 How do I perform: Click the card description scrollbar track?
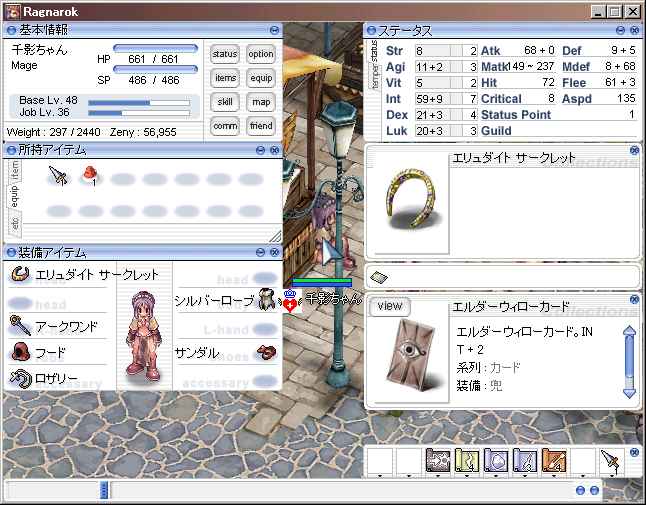(x=629, y=362)
